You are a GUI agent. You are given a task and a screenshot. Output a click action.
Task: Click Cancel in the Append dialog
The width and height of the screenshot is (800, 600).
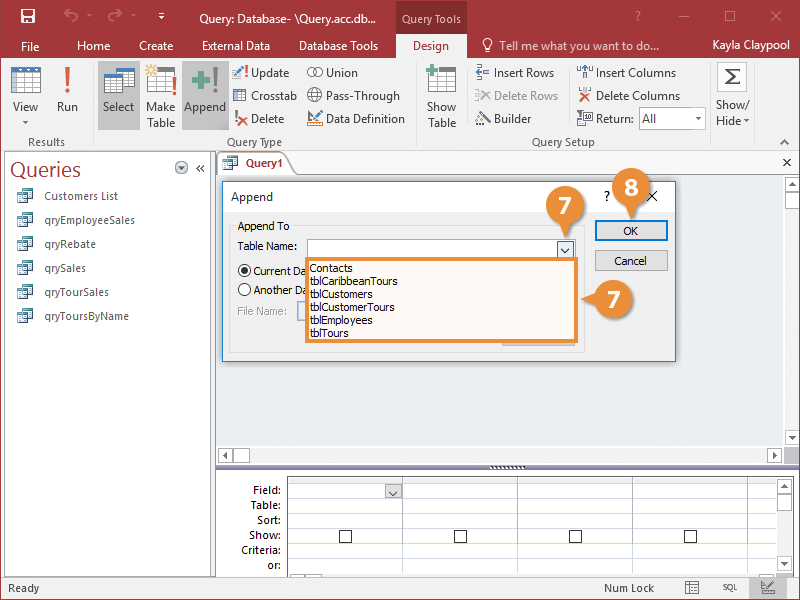click(x=631, y=261)
